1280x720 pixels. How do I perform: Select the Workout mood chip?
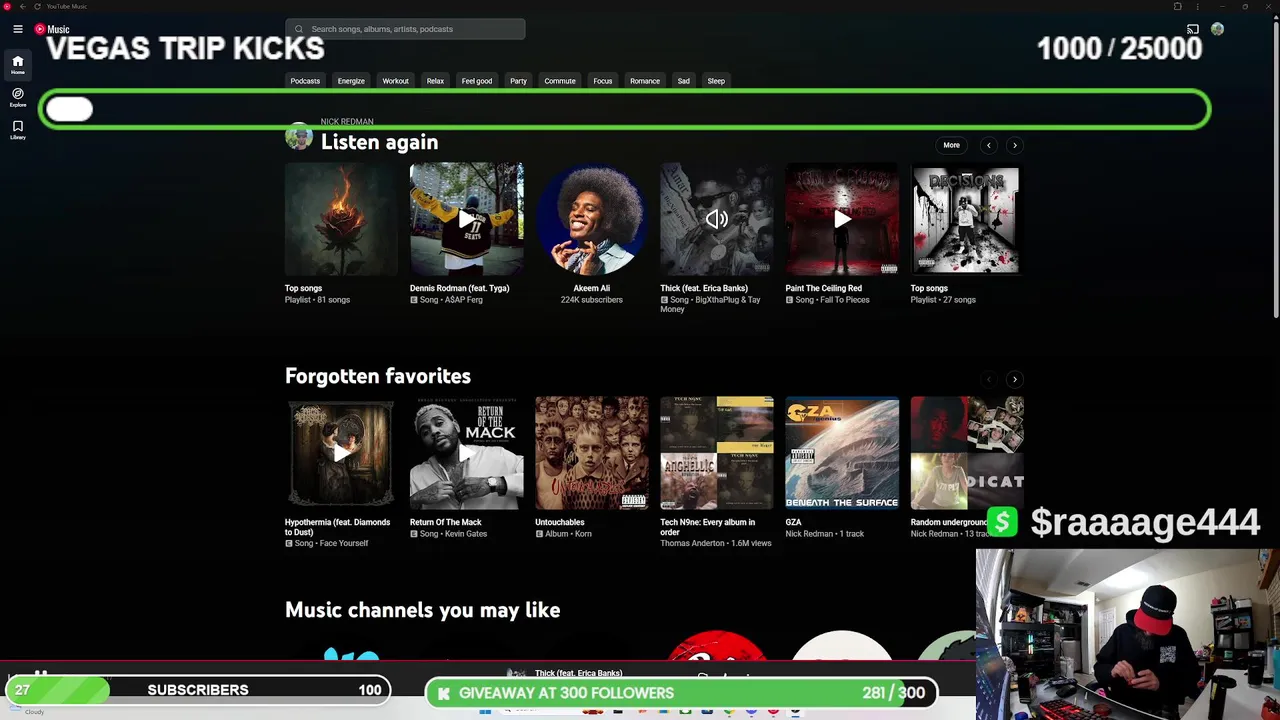[x=395, y=81]
